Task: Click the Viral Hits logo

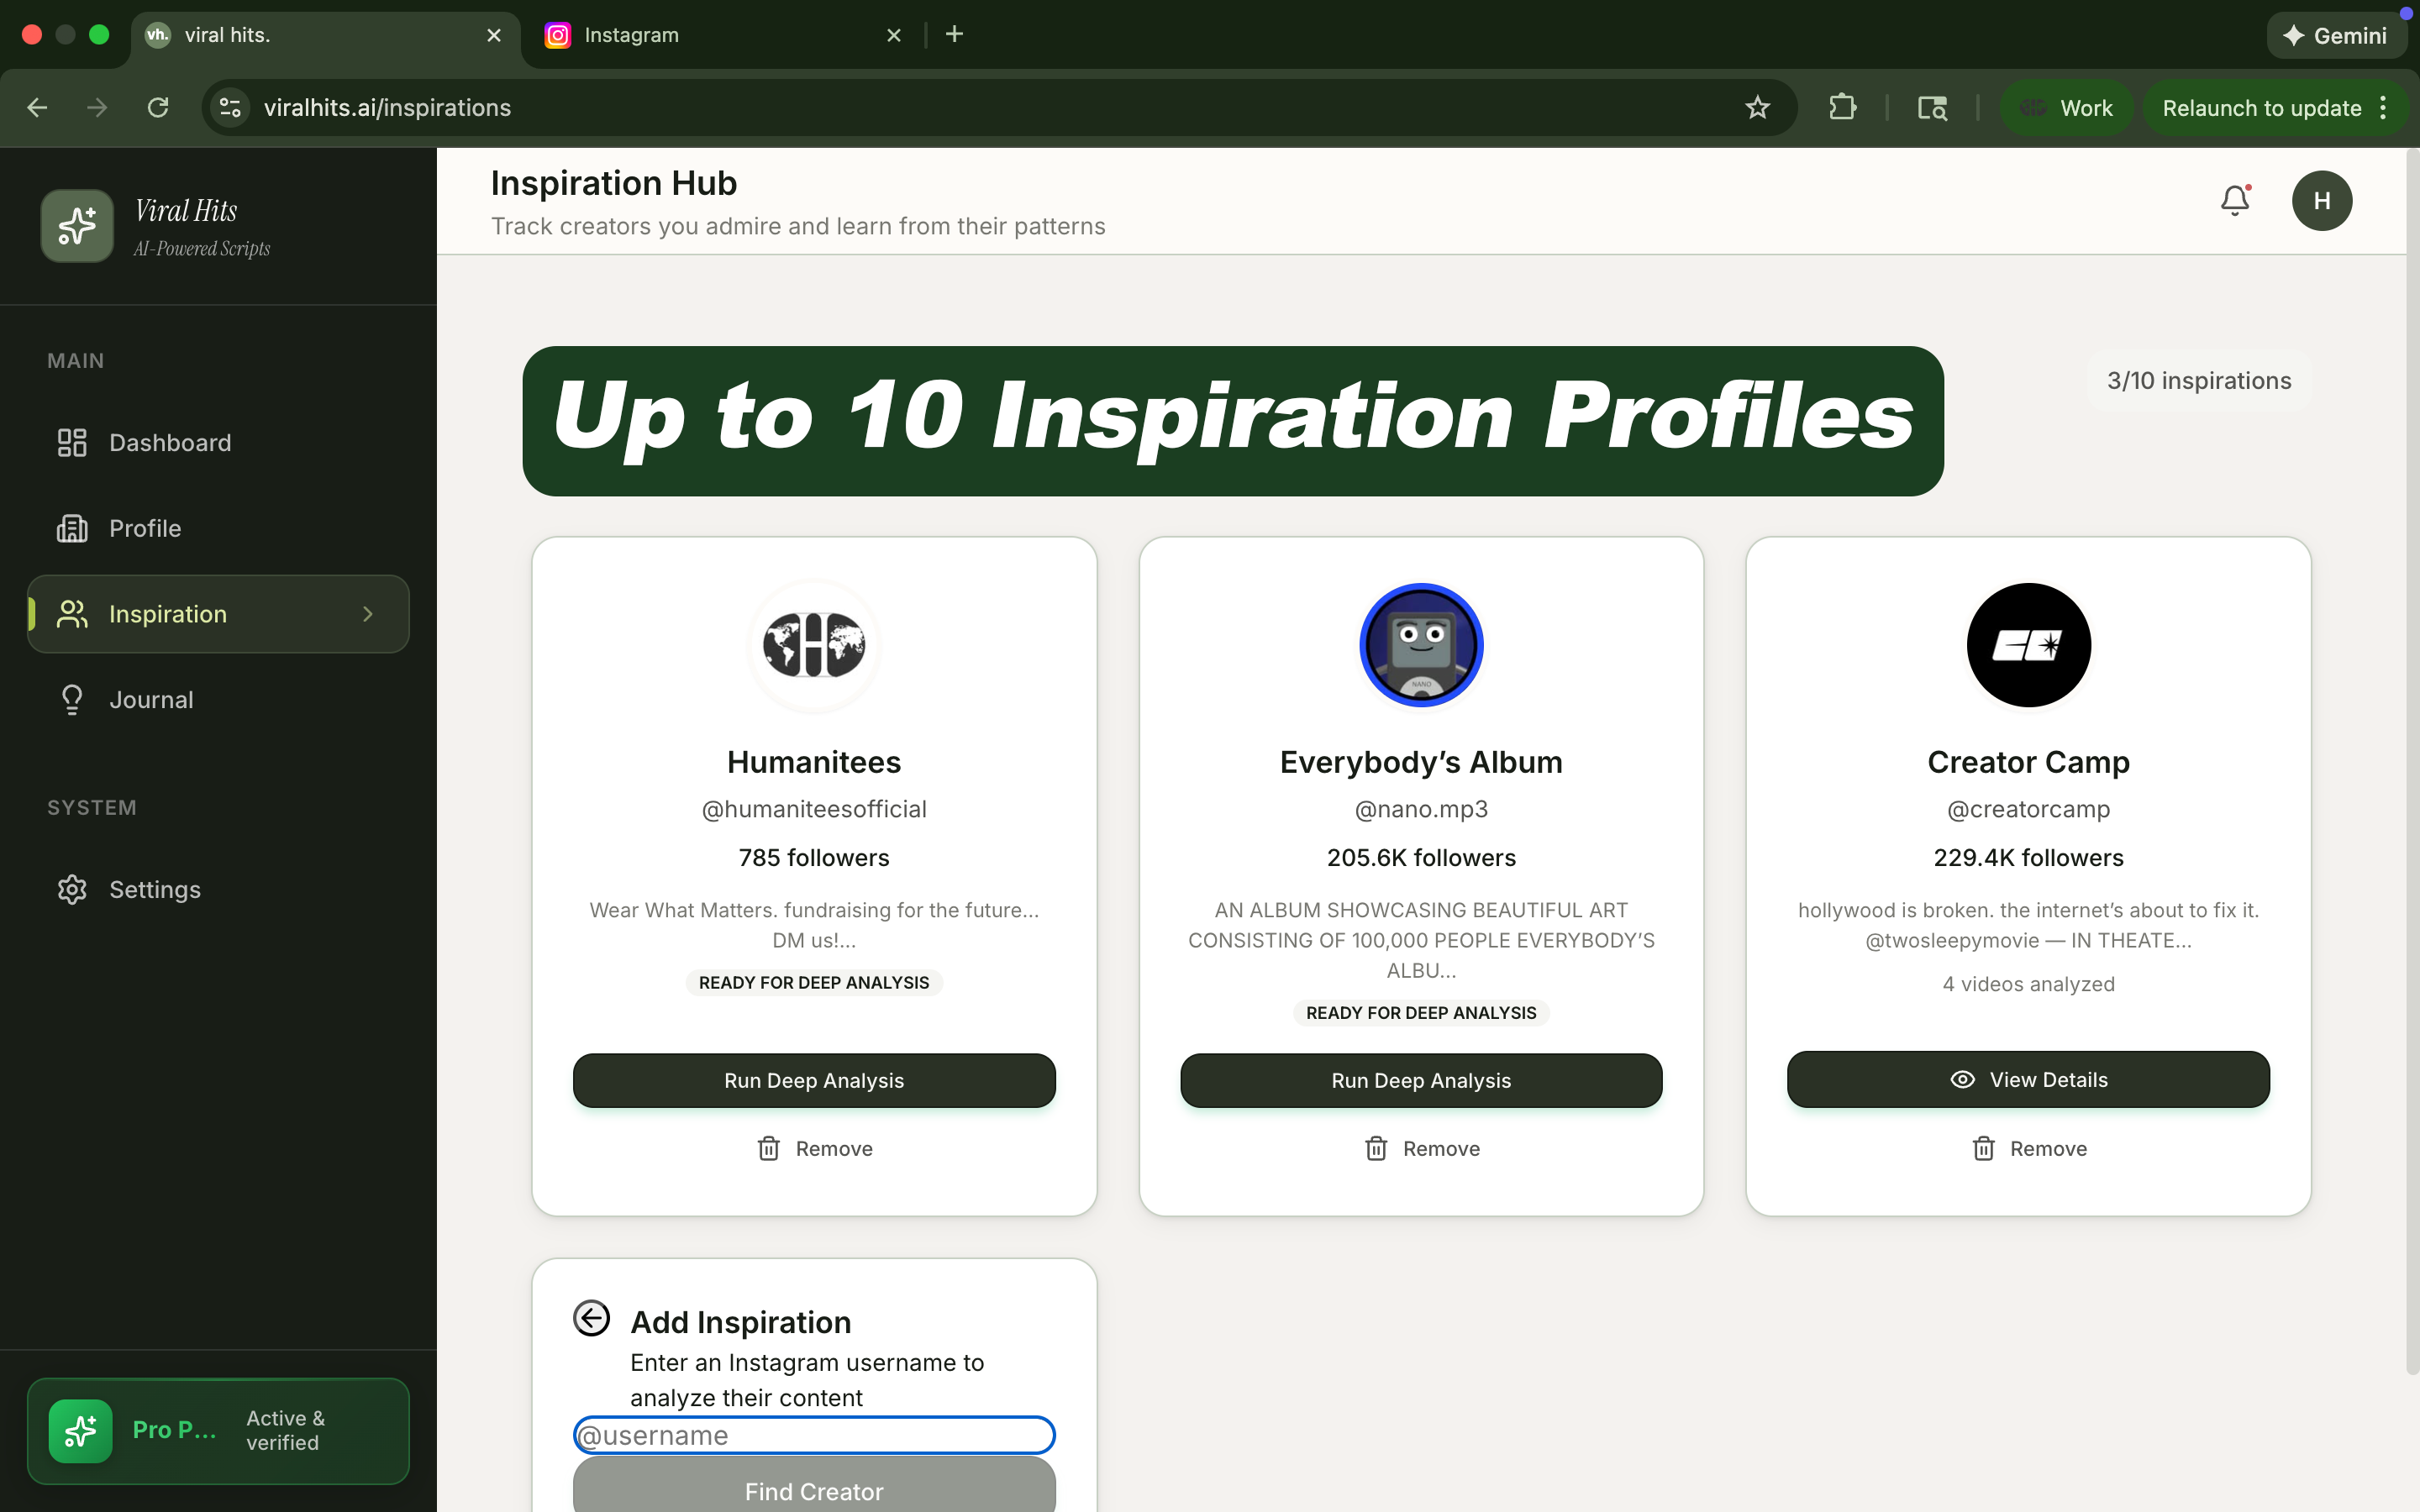Action: click(77, 225)
